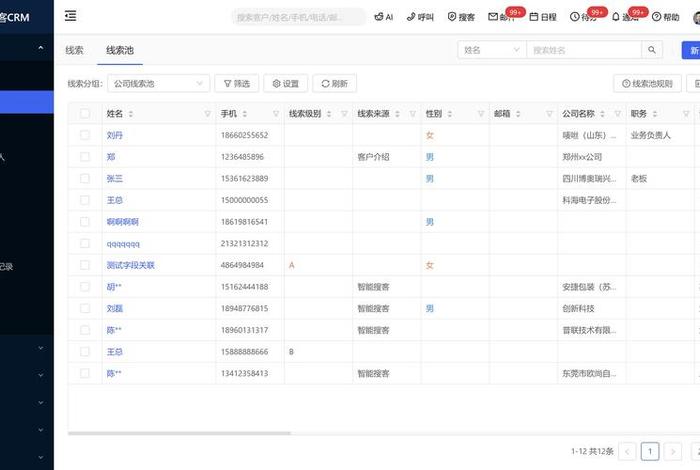The height and width of the screenshot is (470, 700).
Task: Tick the checkbox for 刘丹
Action: 85,135
